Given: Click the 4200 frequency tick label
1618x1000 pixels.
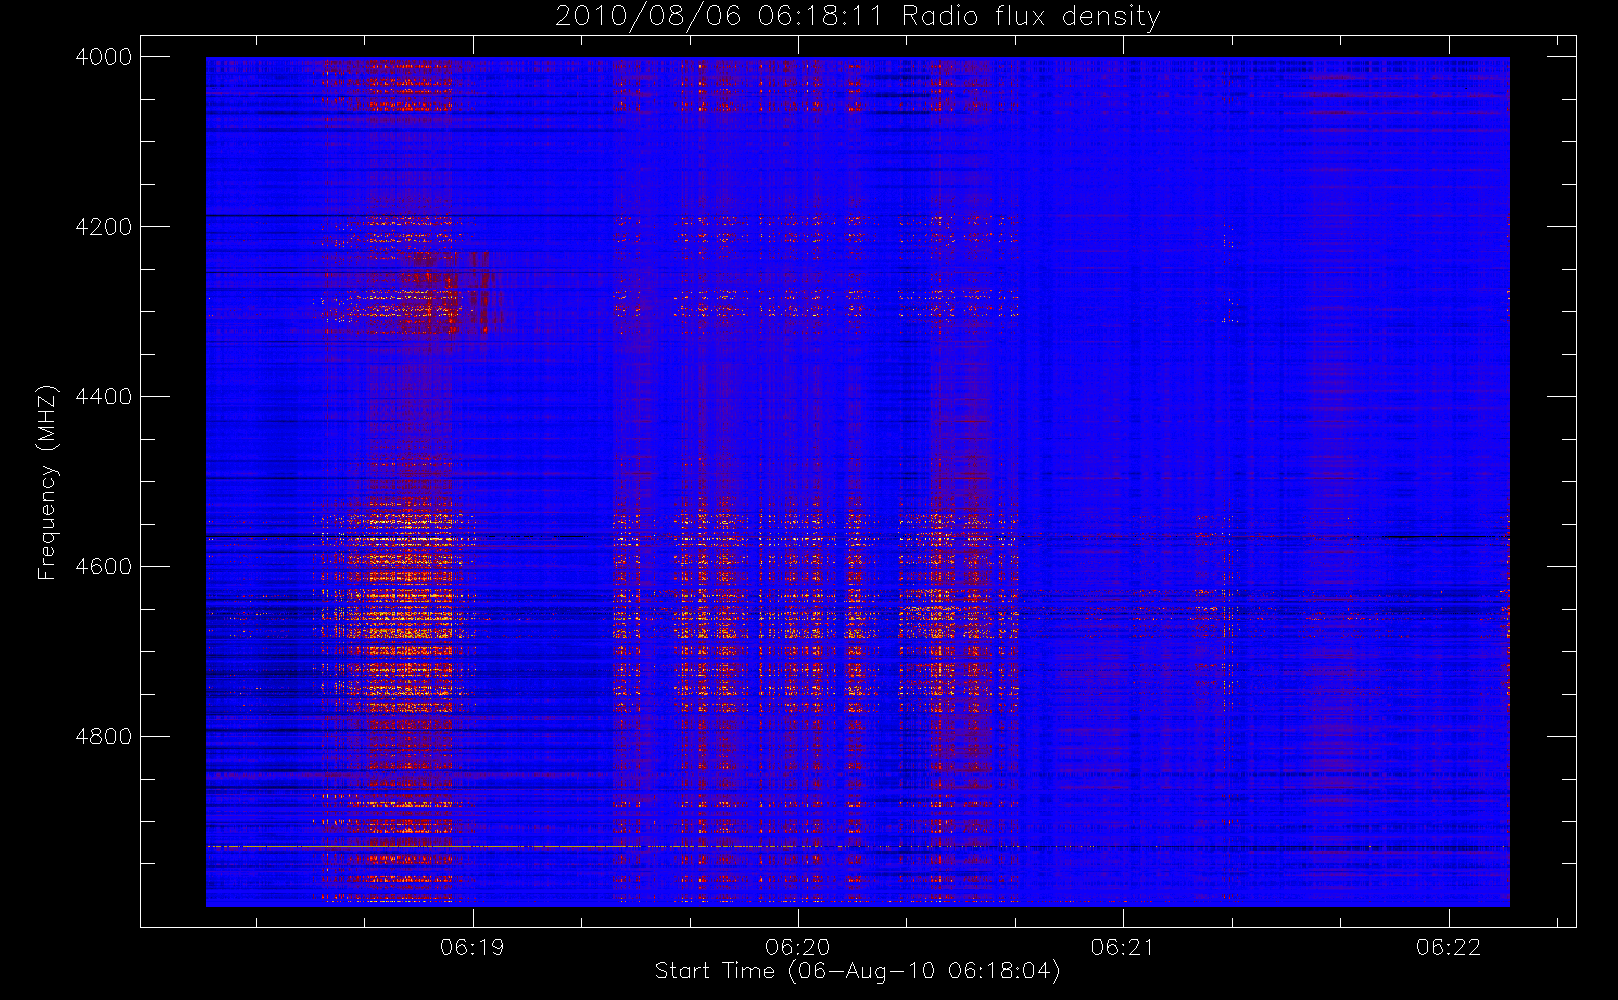Looking at the screenshot, I should [104, 227].
